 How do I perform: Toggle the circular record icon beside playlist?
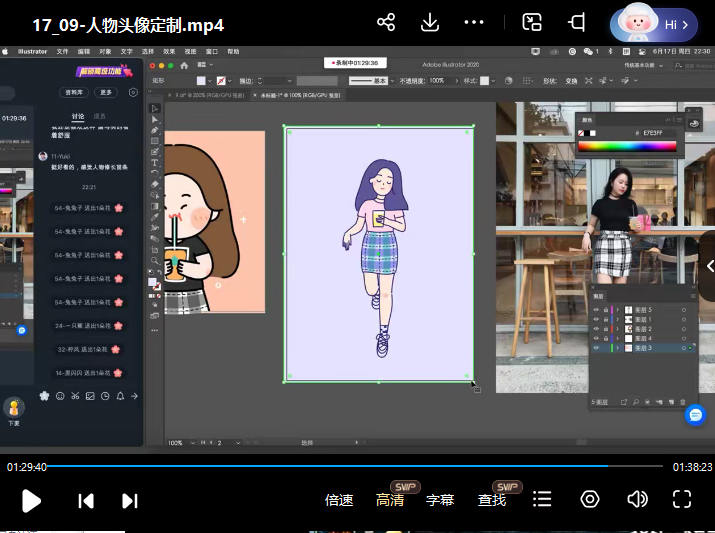pos(590,500)
